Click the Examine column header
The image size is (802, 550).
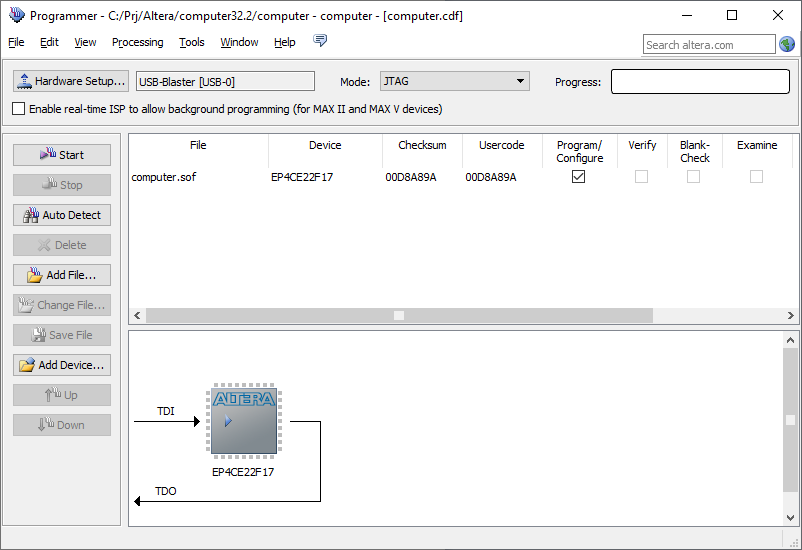757,145
